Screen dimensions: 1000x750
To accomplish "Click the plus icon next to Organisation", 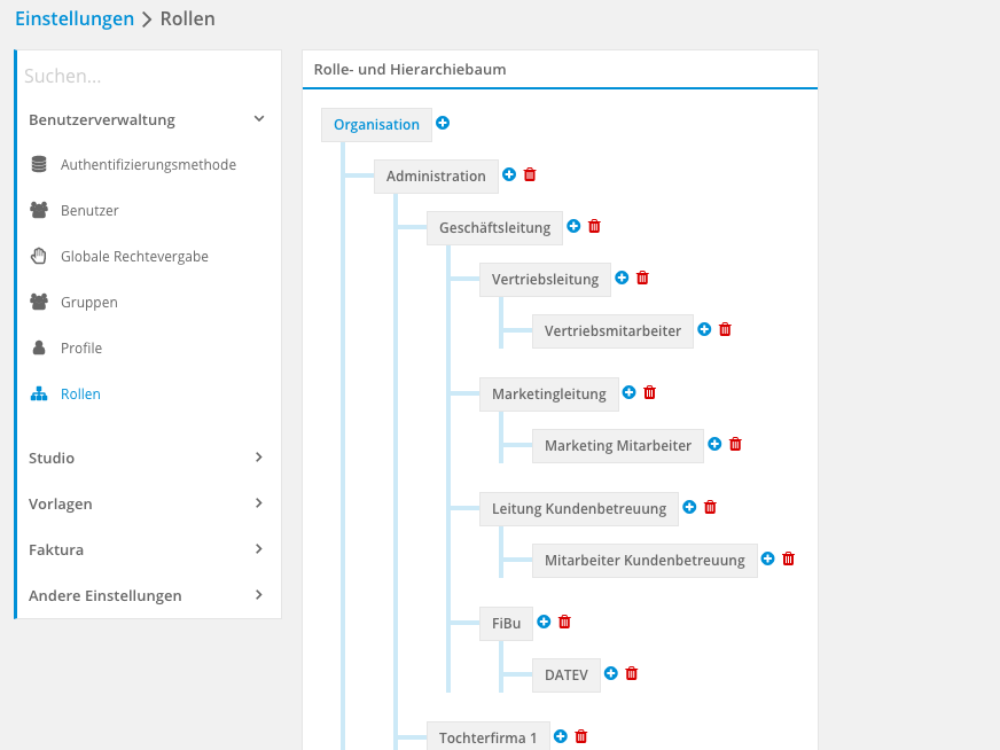I will point(443,123).
